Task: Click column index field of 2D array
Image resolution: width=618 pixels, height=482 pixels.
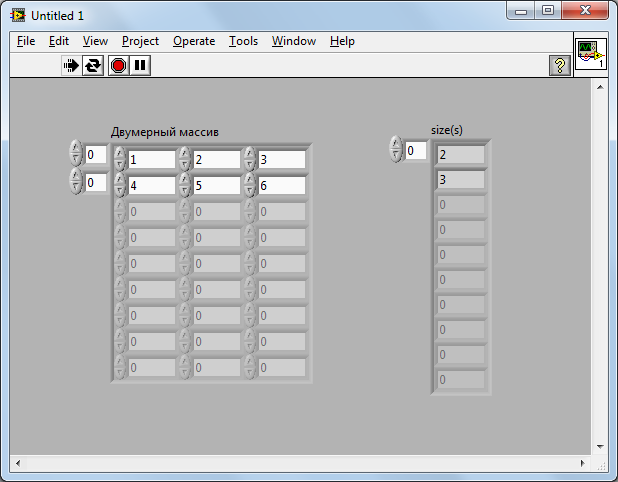Action: coord(96,182)
